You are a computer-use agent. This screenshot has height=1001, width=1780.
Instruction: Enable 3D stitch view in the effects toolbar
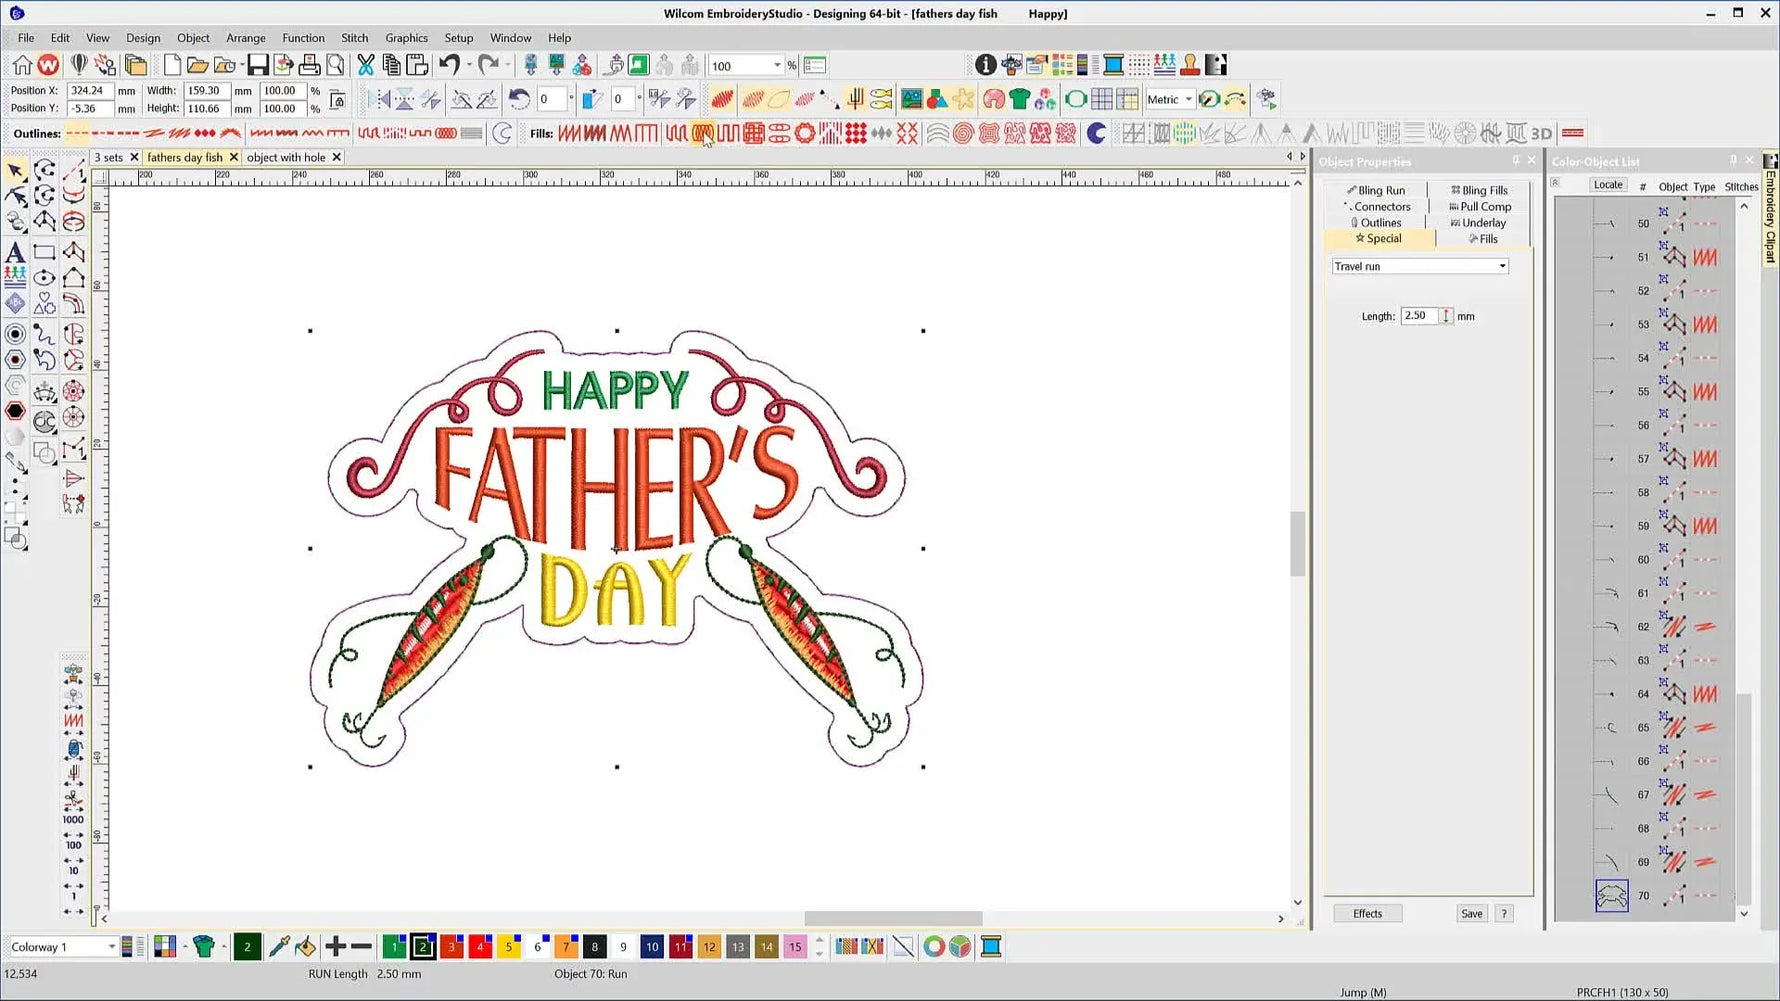click(x=1540, y=132)
